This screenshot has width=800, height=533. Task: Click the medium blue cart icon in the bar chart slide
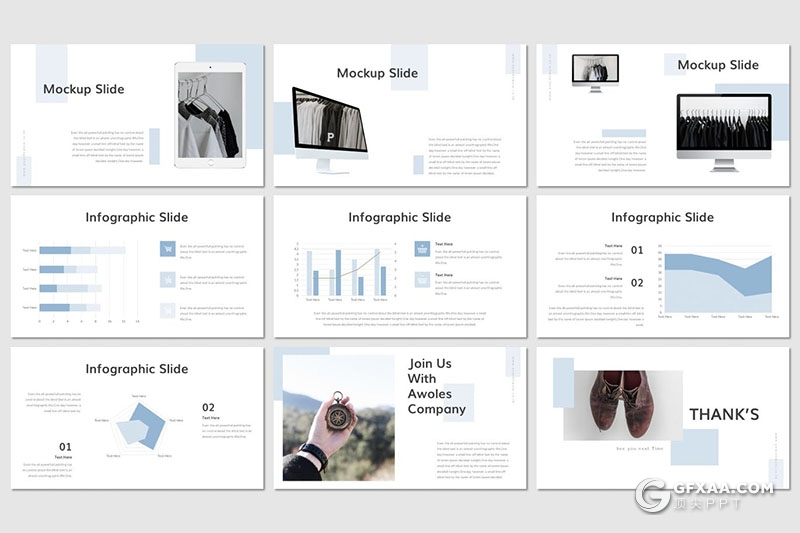coord(168,280)
